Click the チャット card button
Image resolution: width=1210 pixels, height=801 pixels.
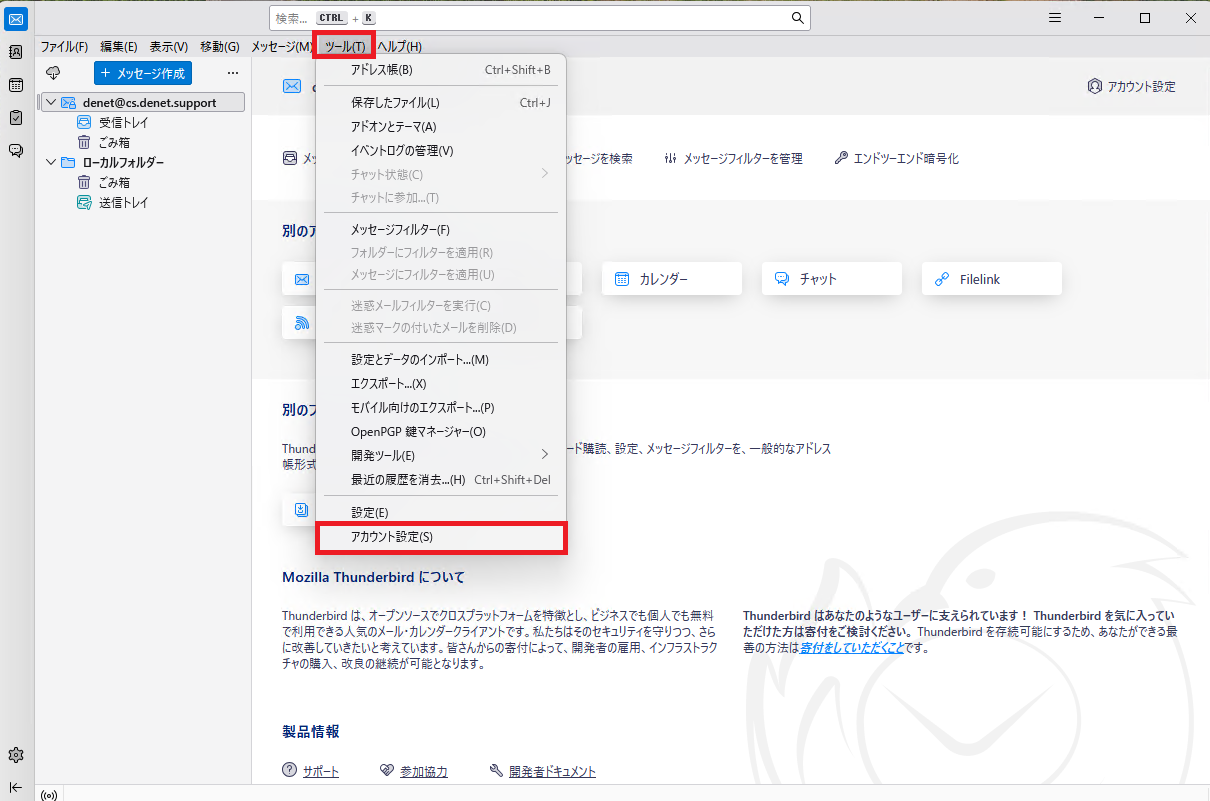tap(832, 279)
